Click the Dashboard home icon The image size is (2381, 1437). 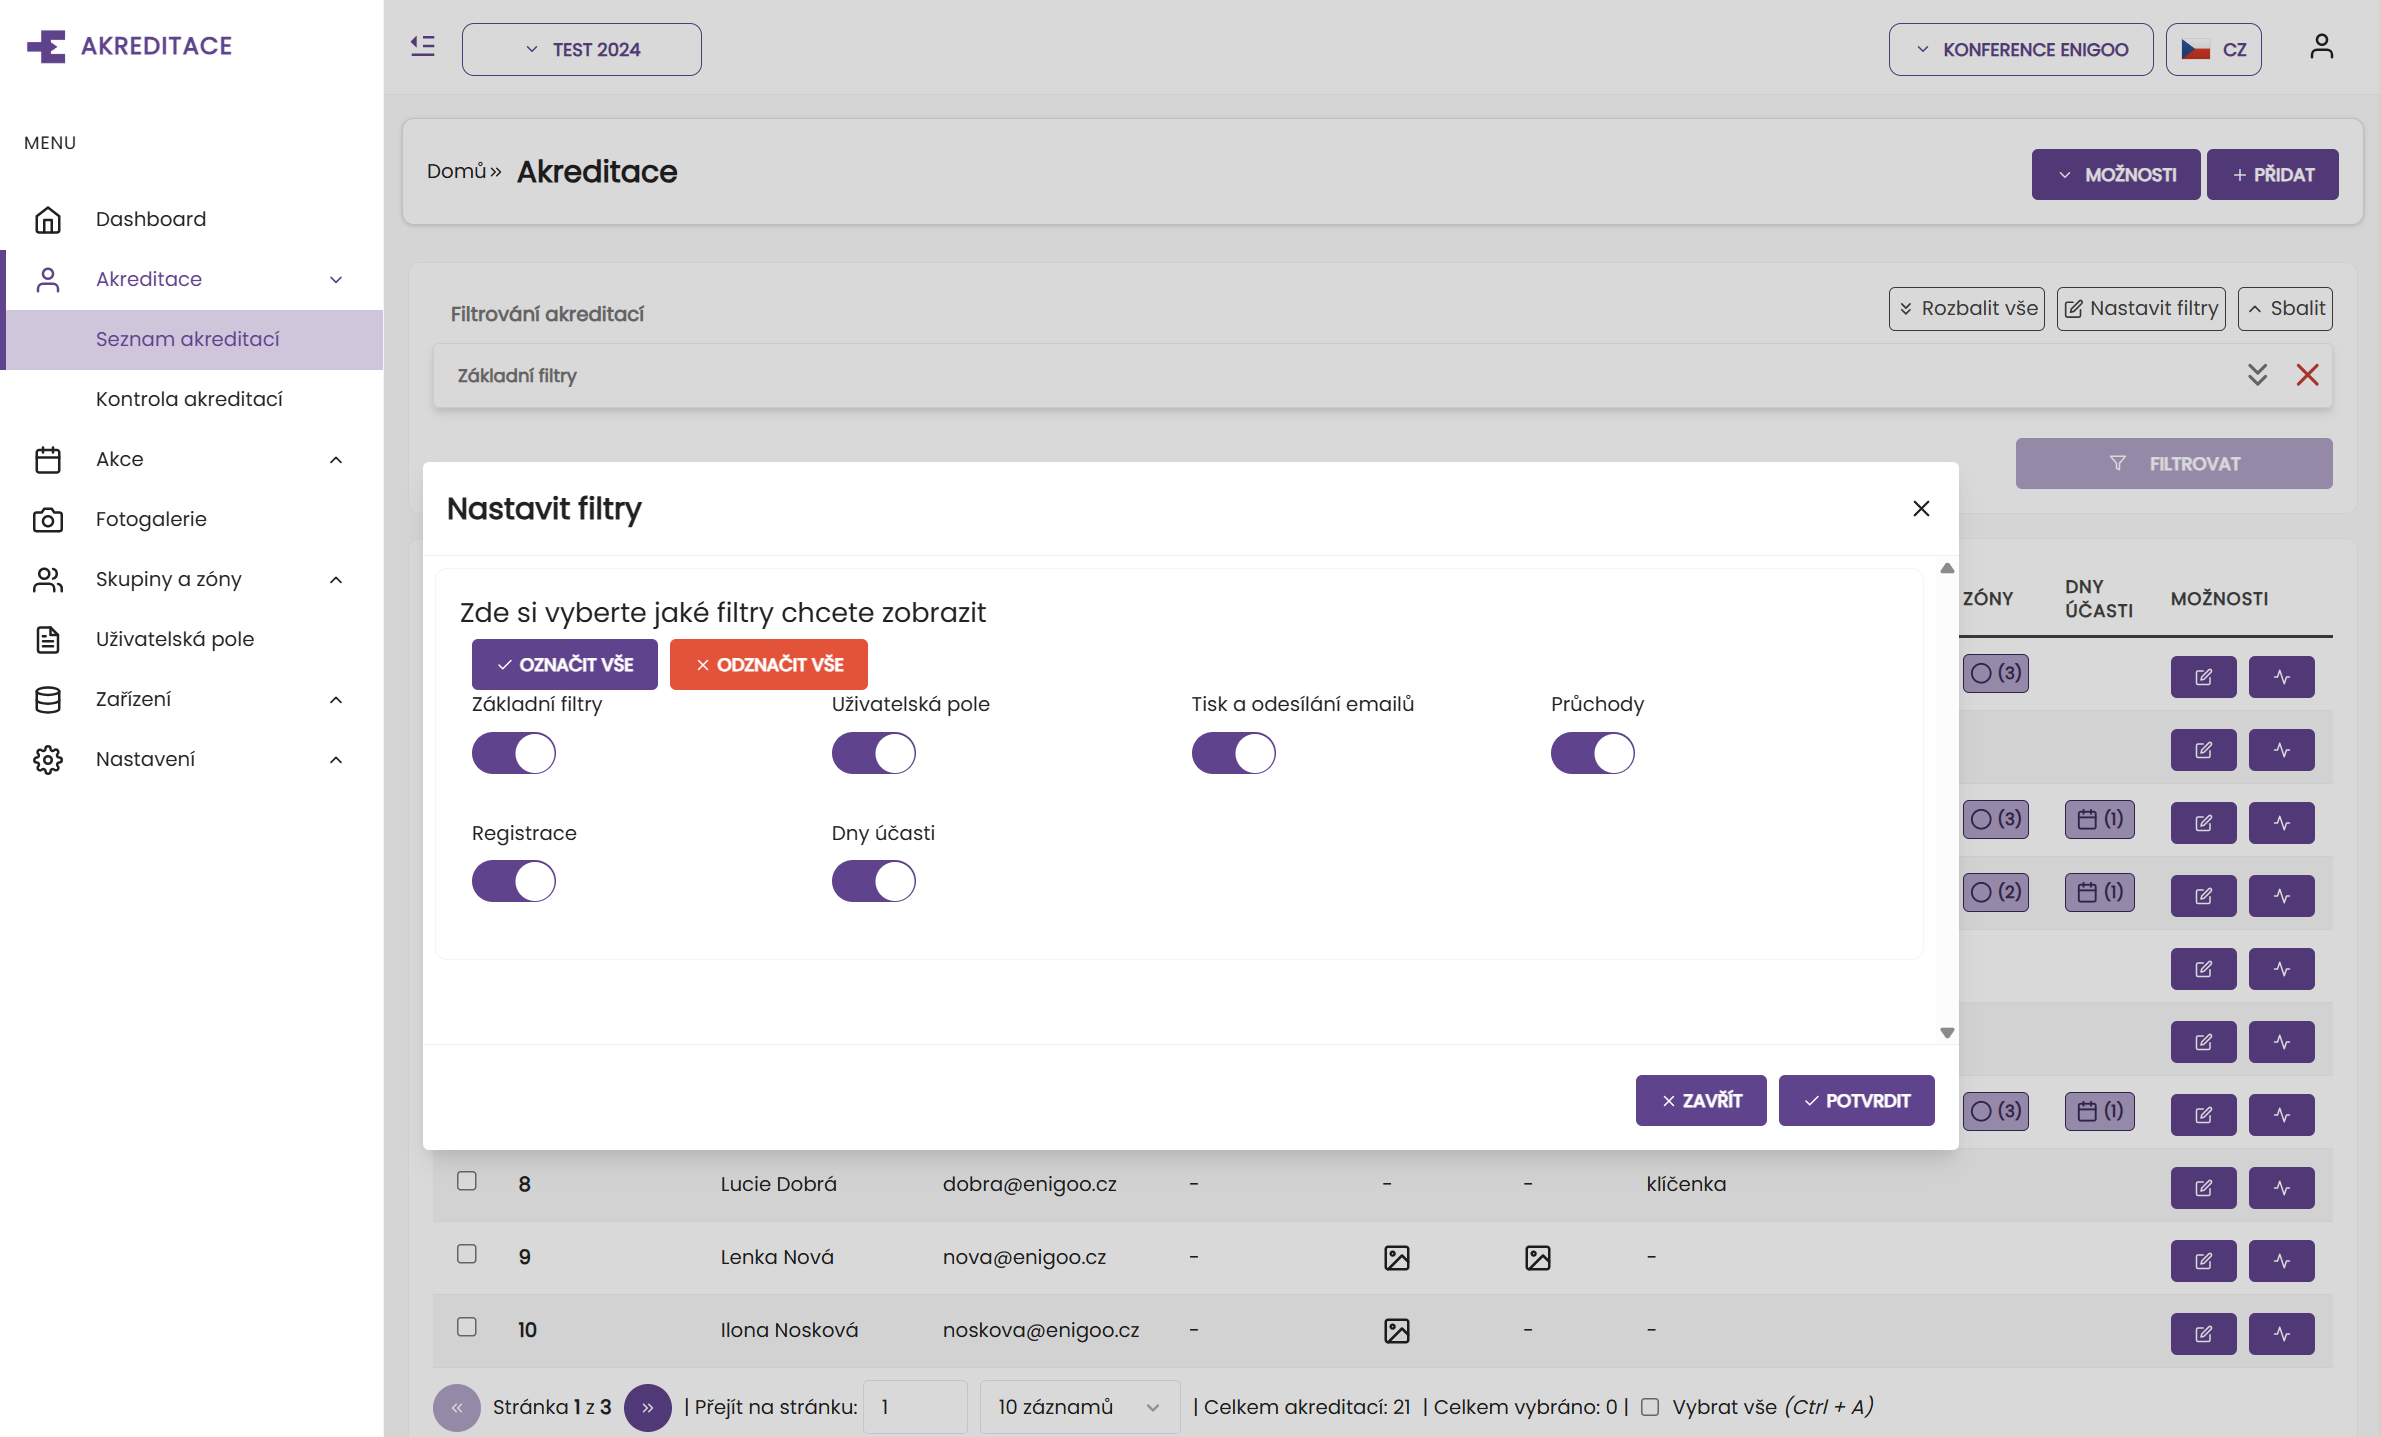point(48,219)
